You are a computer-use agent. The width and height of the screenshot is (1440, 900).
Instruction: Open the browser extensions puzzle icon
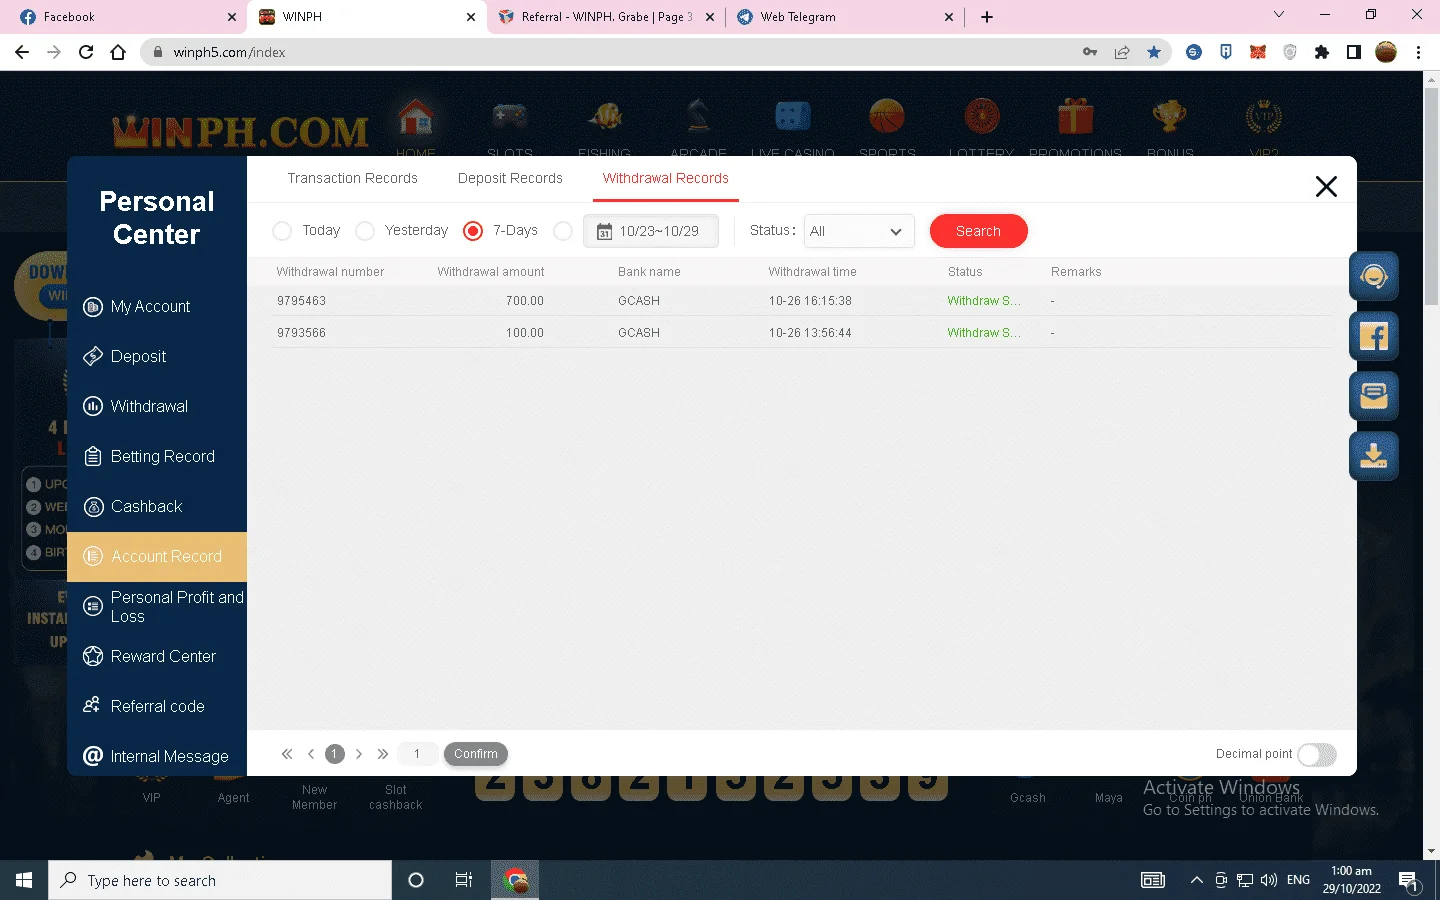[1322, 52]
